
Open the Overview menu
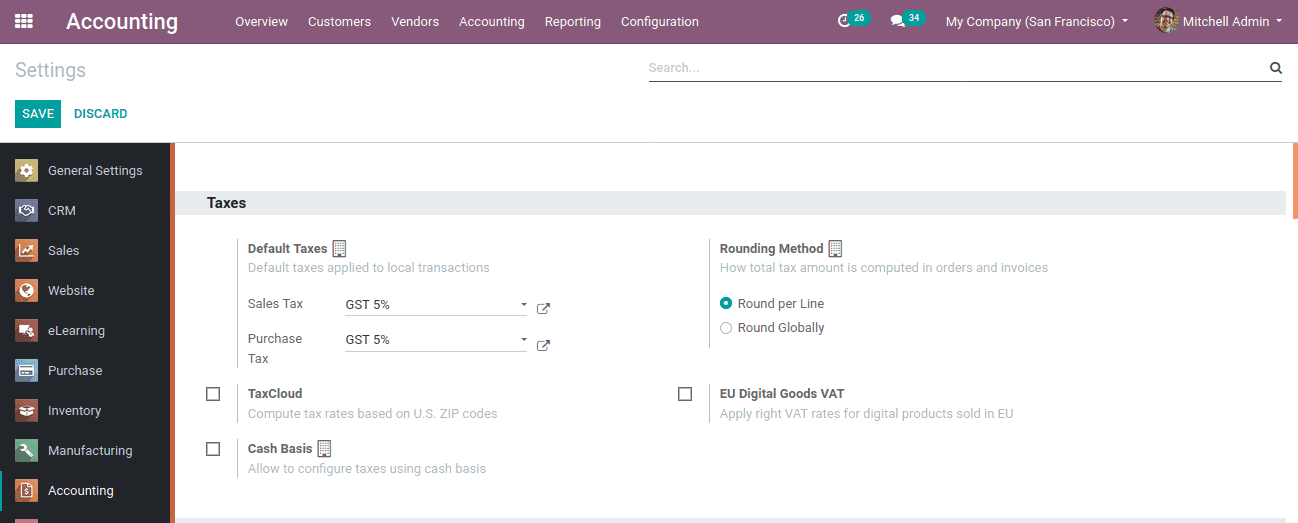pyautogui.click(x=261, y=21)
